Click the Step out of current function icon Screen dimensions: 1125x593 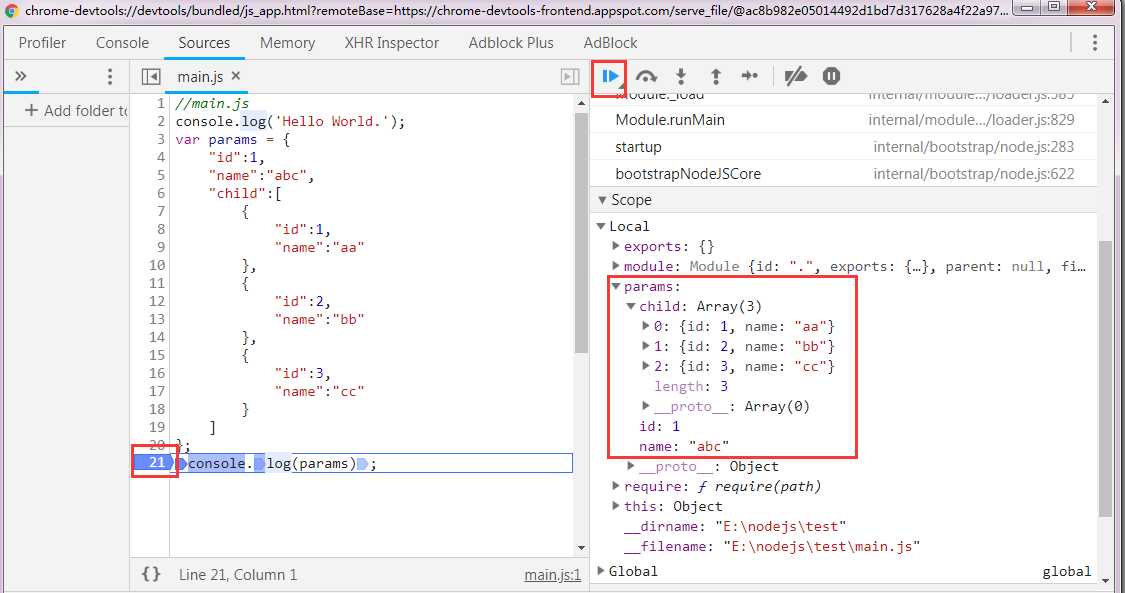(715, 77)
